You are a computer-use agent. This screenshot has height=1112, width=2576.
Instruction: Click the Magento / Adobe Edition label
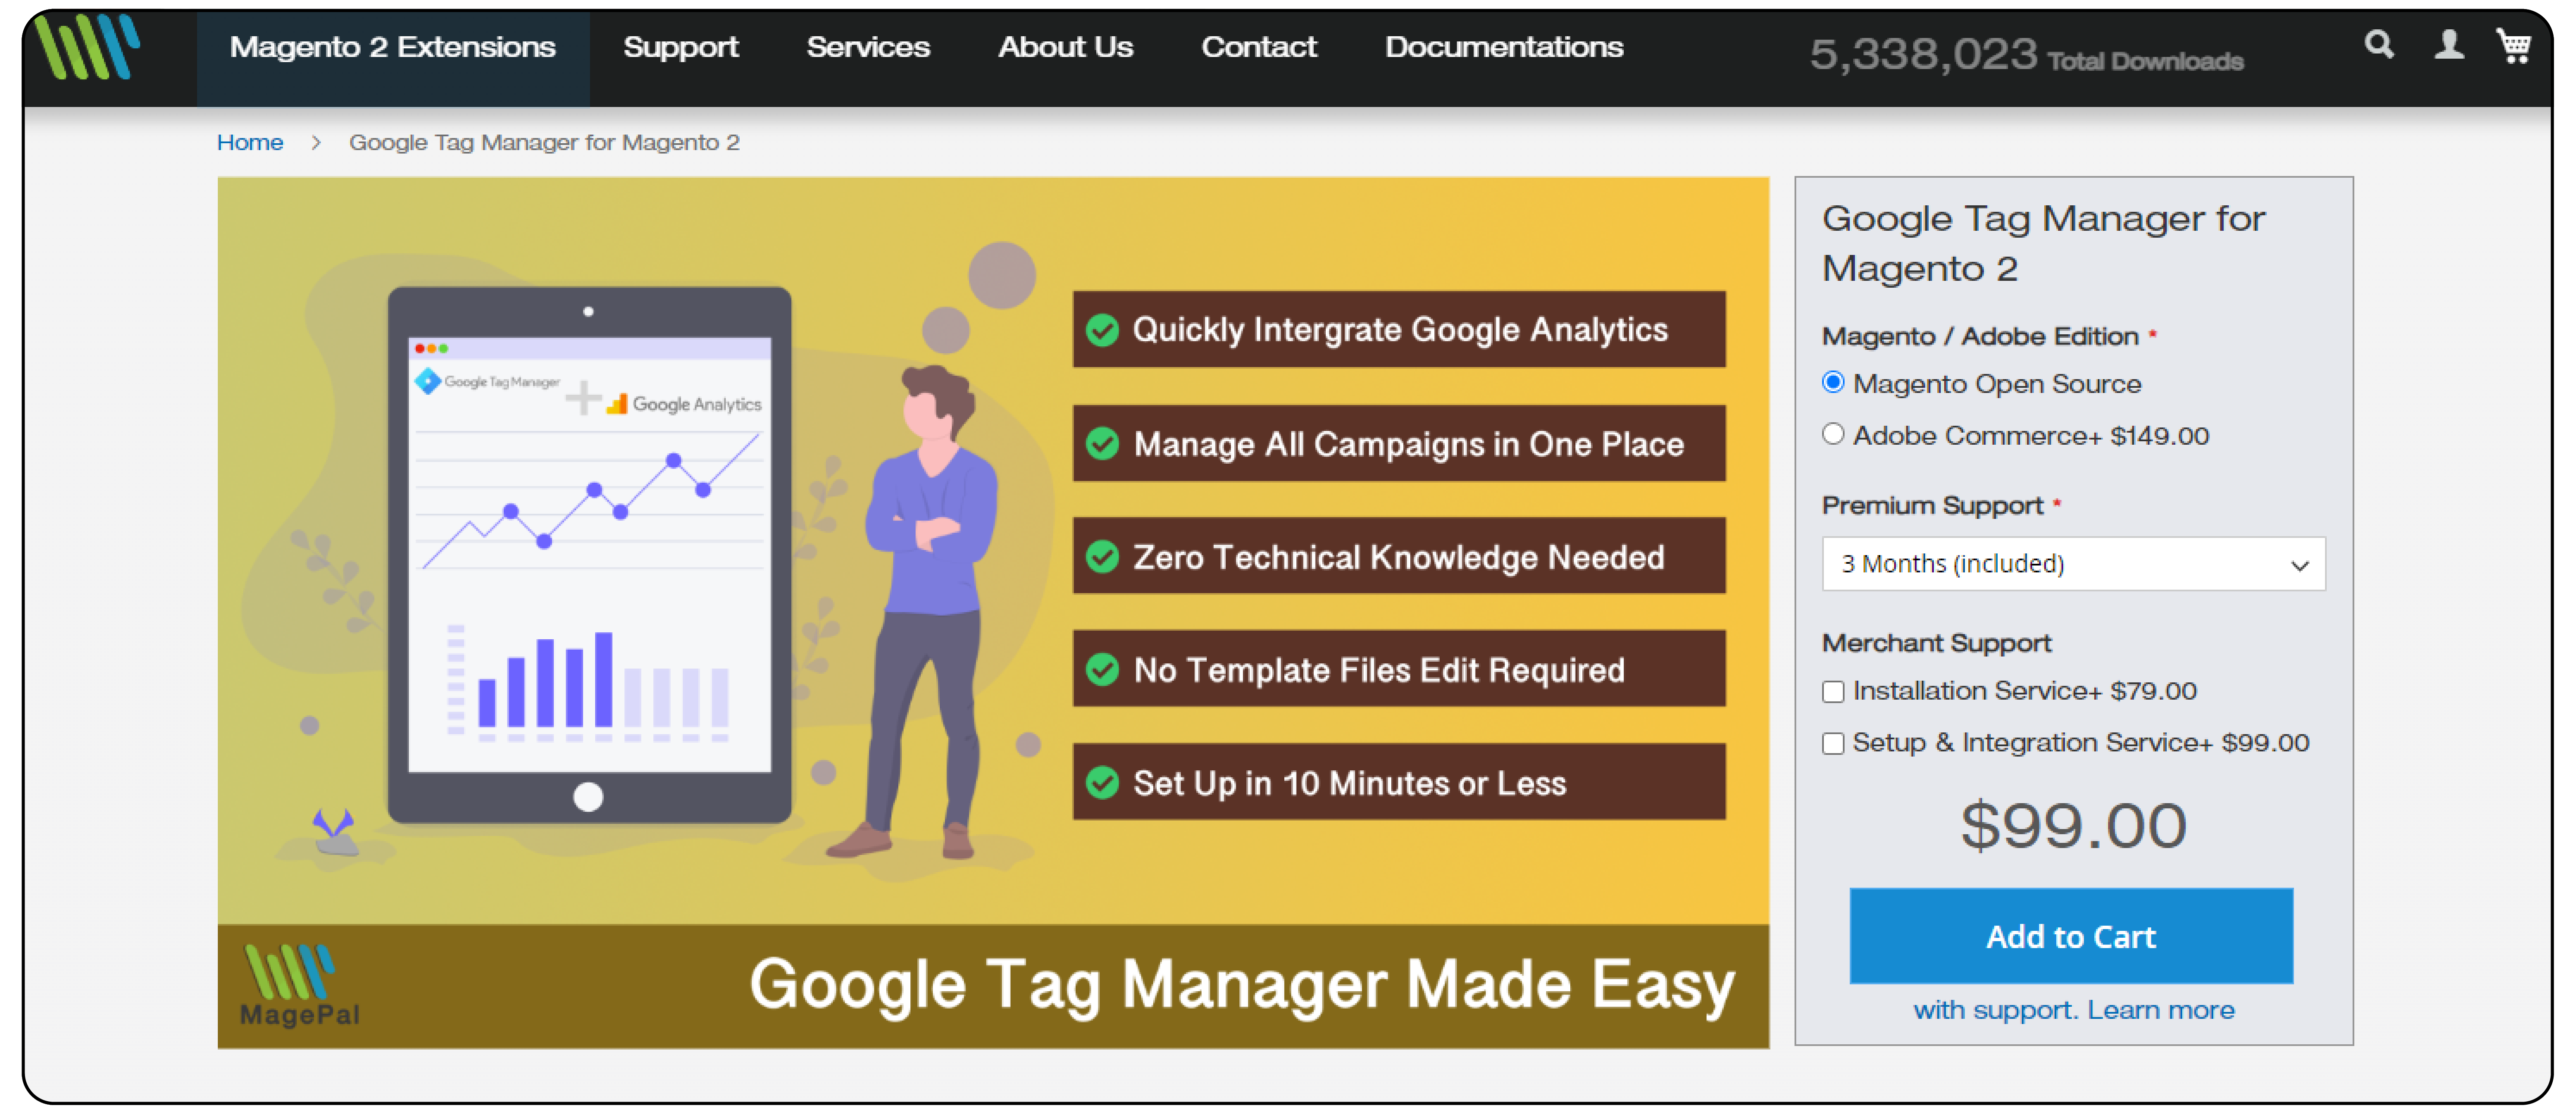coord(1980,336)
